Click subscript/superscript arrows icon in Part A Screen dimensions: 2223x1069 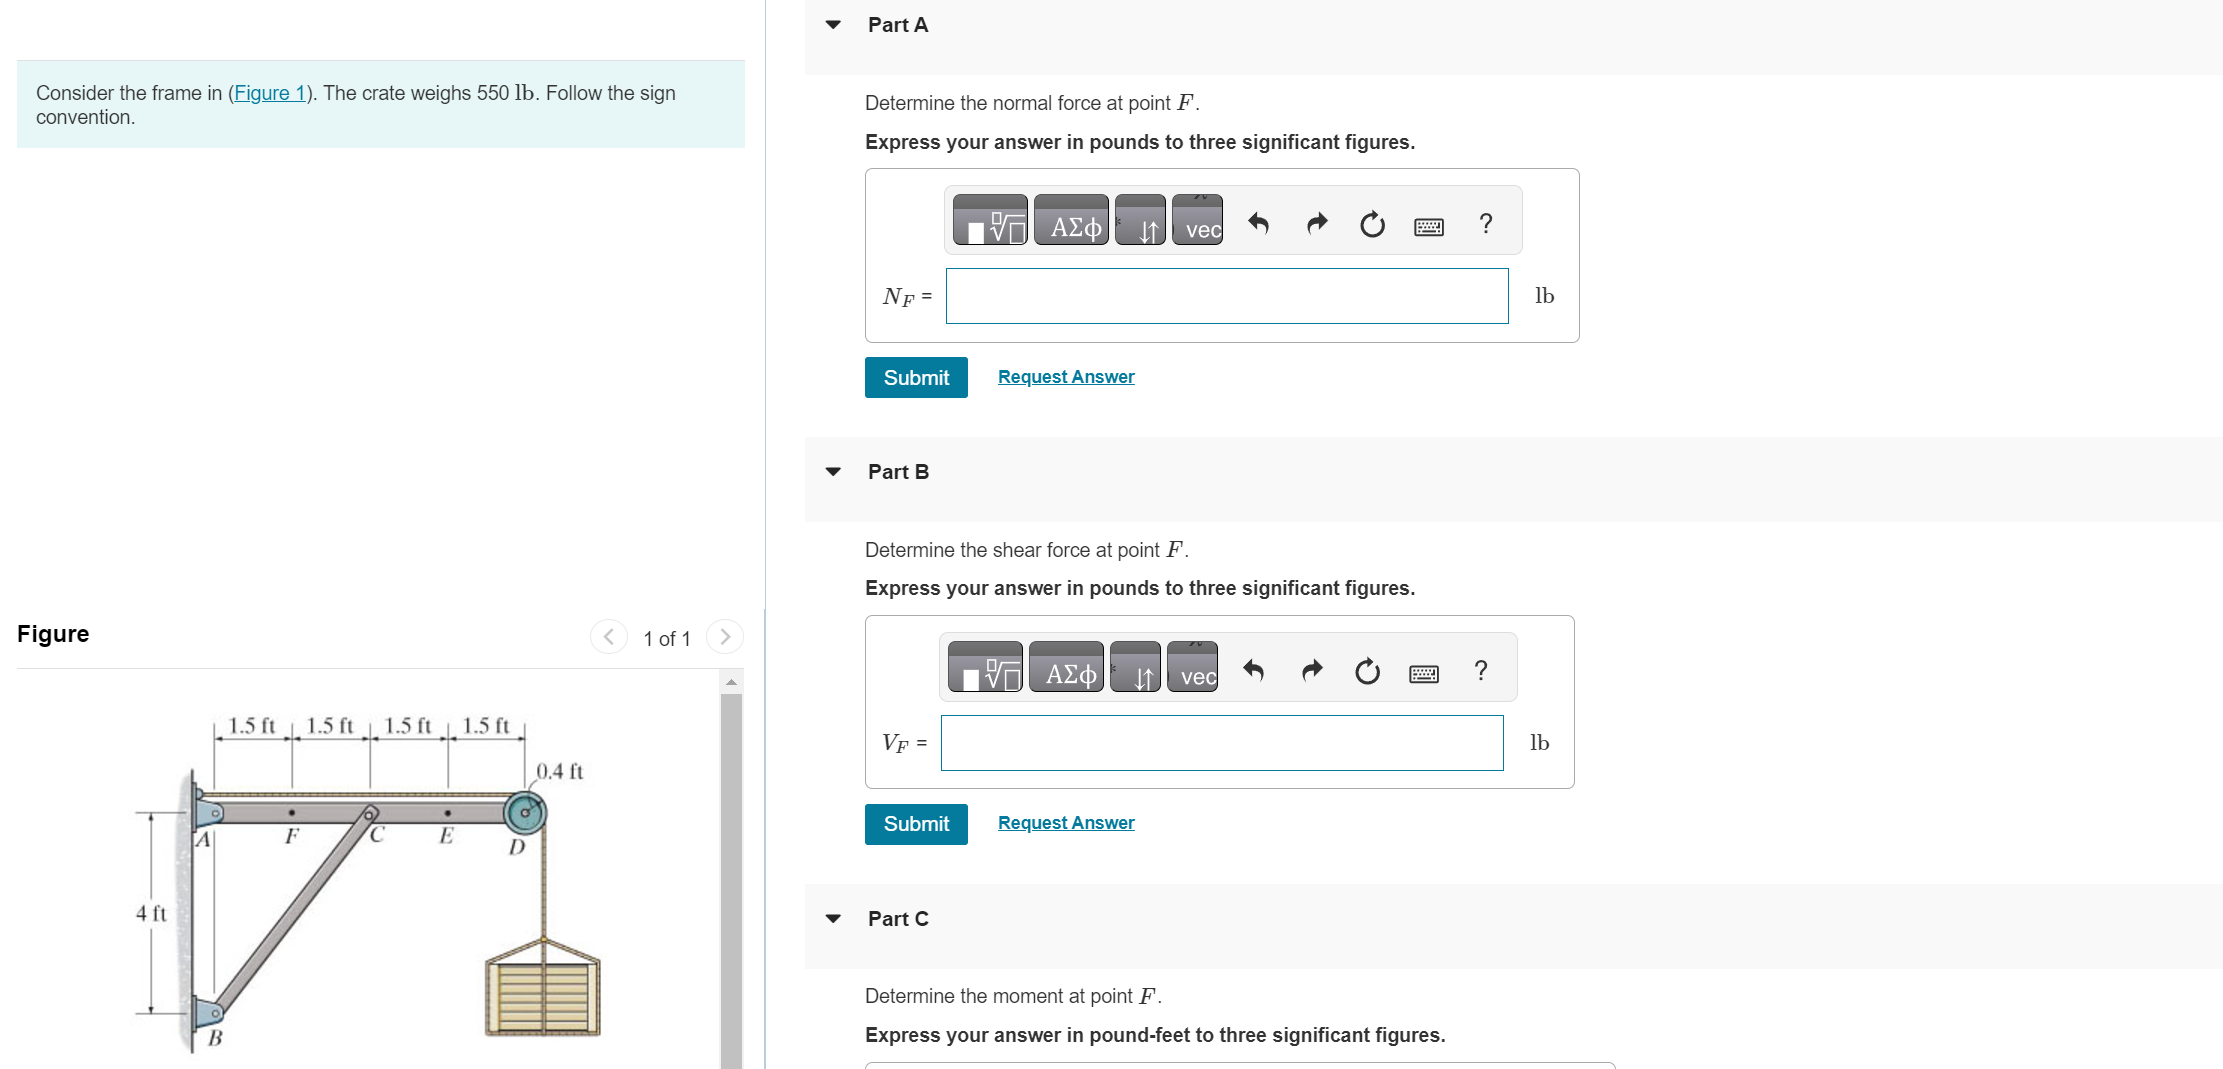point(1140,221)
